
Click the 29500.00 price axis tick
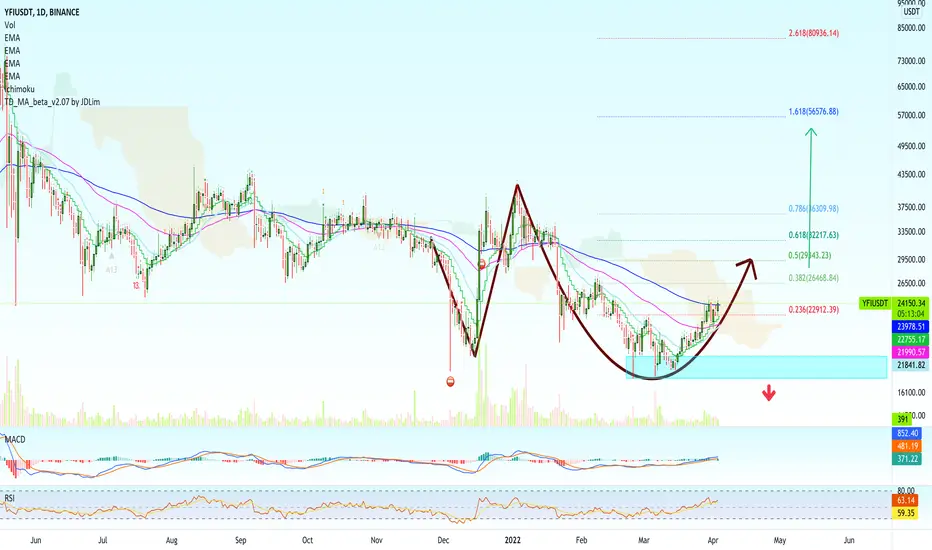click(x=911, y=259)
